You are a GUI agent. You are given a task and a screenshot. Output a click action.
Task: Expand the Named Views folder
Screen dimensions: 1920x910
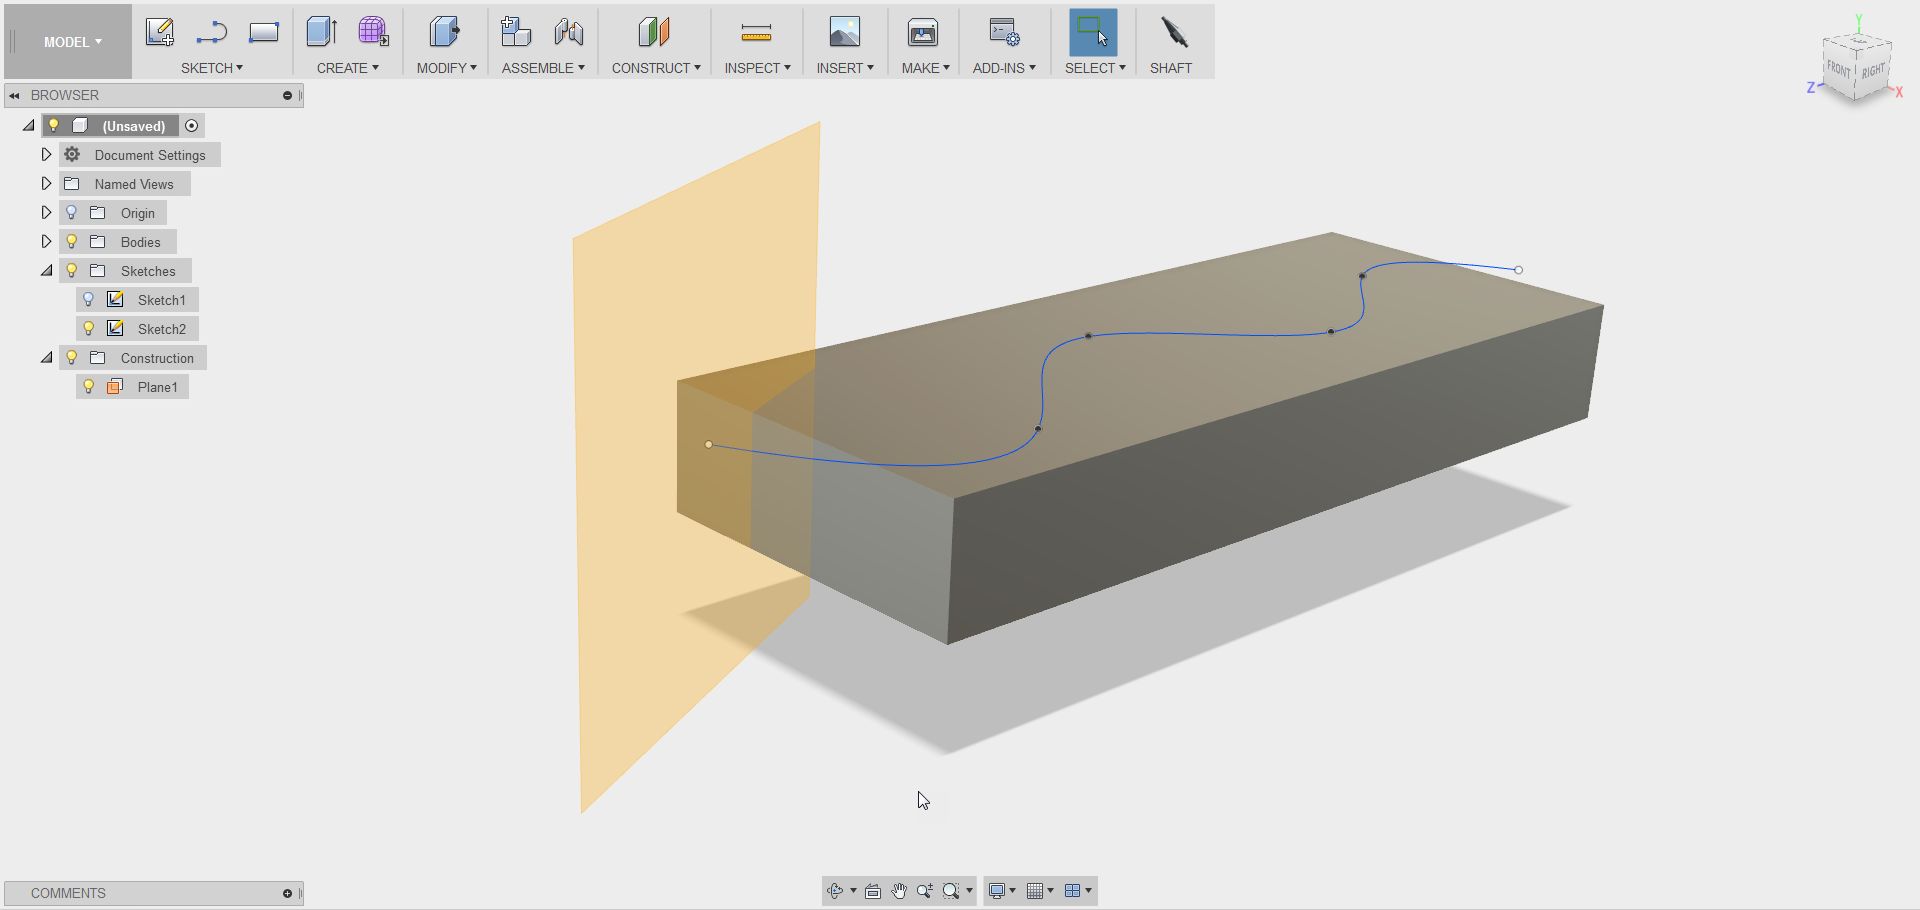pos(46,183)
